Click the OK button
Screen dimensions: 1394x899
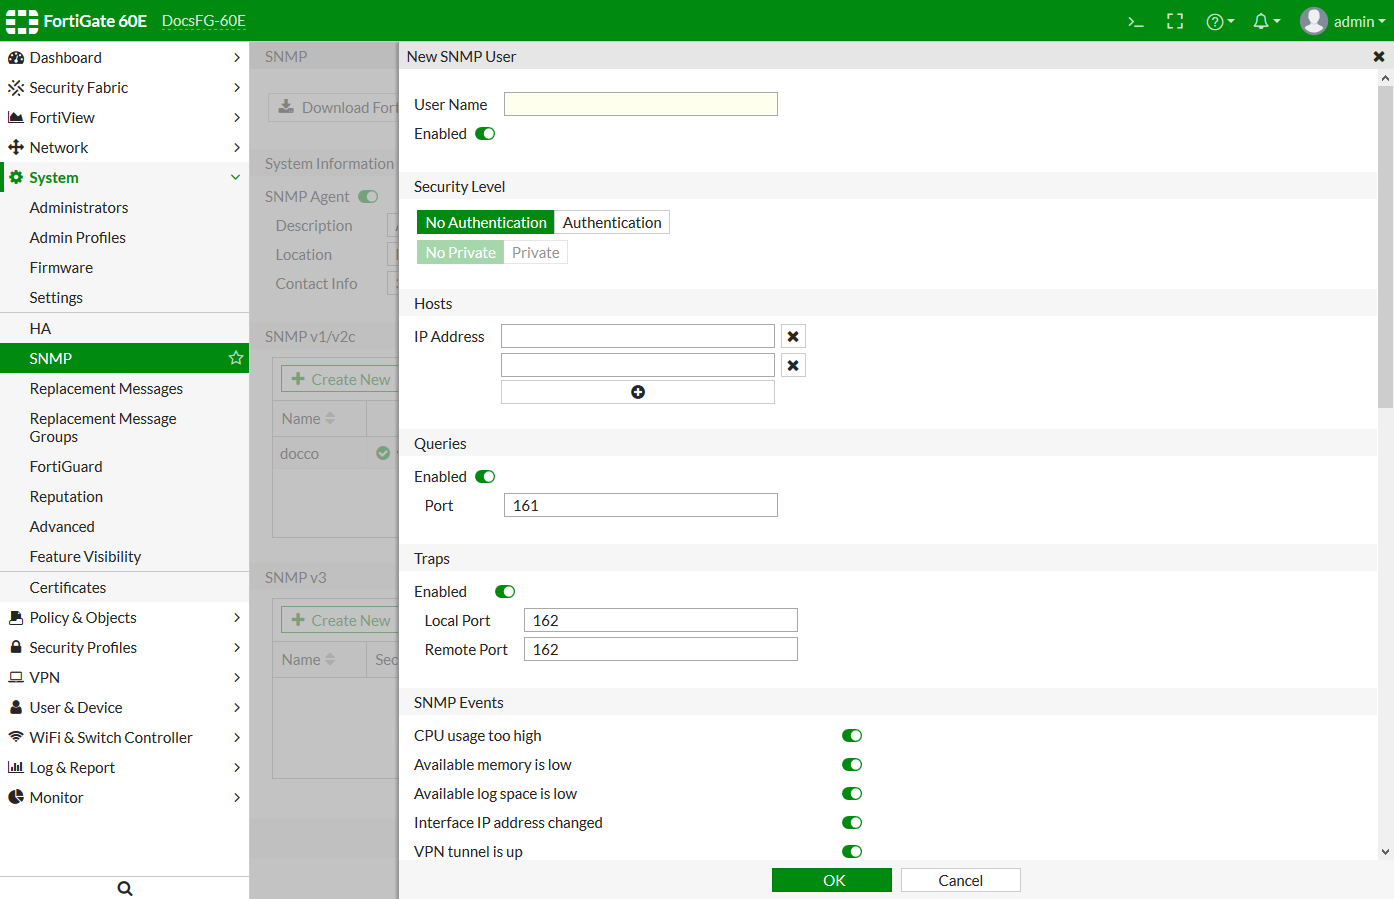click(832, 880)
